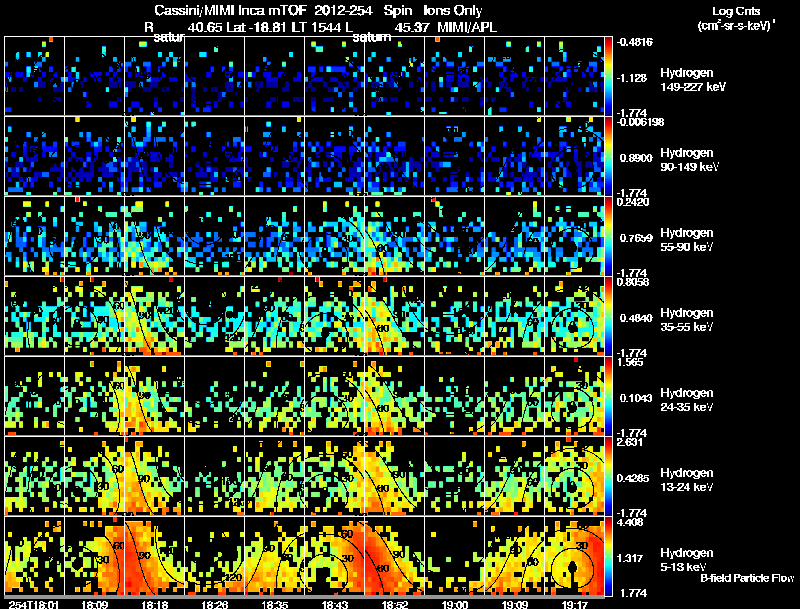
Task: Click the 'Hydrogen 13-24 keV' row label
Action: coord(687,480)
